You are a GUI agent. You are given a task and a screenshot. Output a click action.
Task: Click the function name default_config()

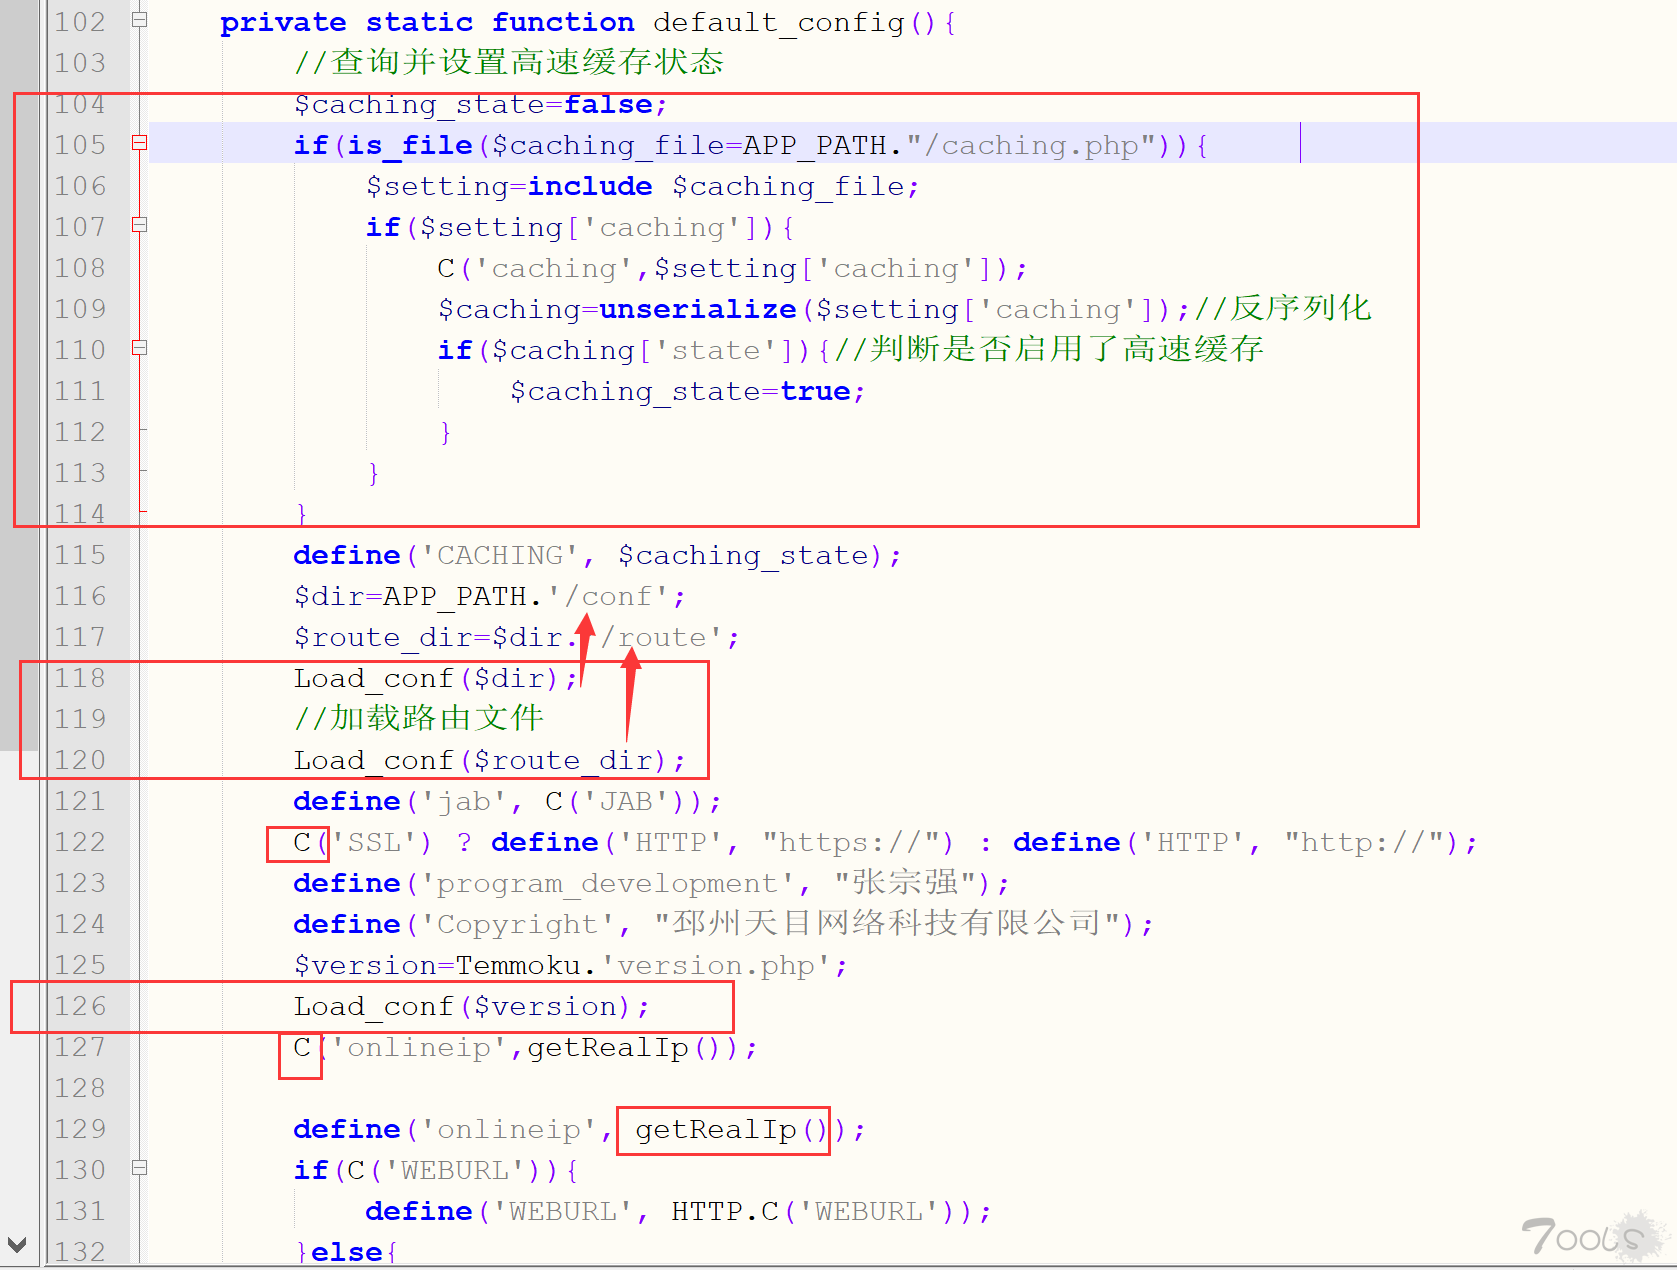pyautogui.click(x=794, y=22)
